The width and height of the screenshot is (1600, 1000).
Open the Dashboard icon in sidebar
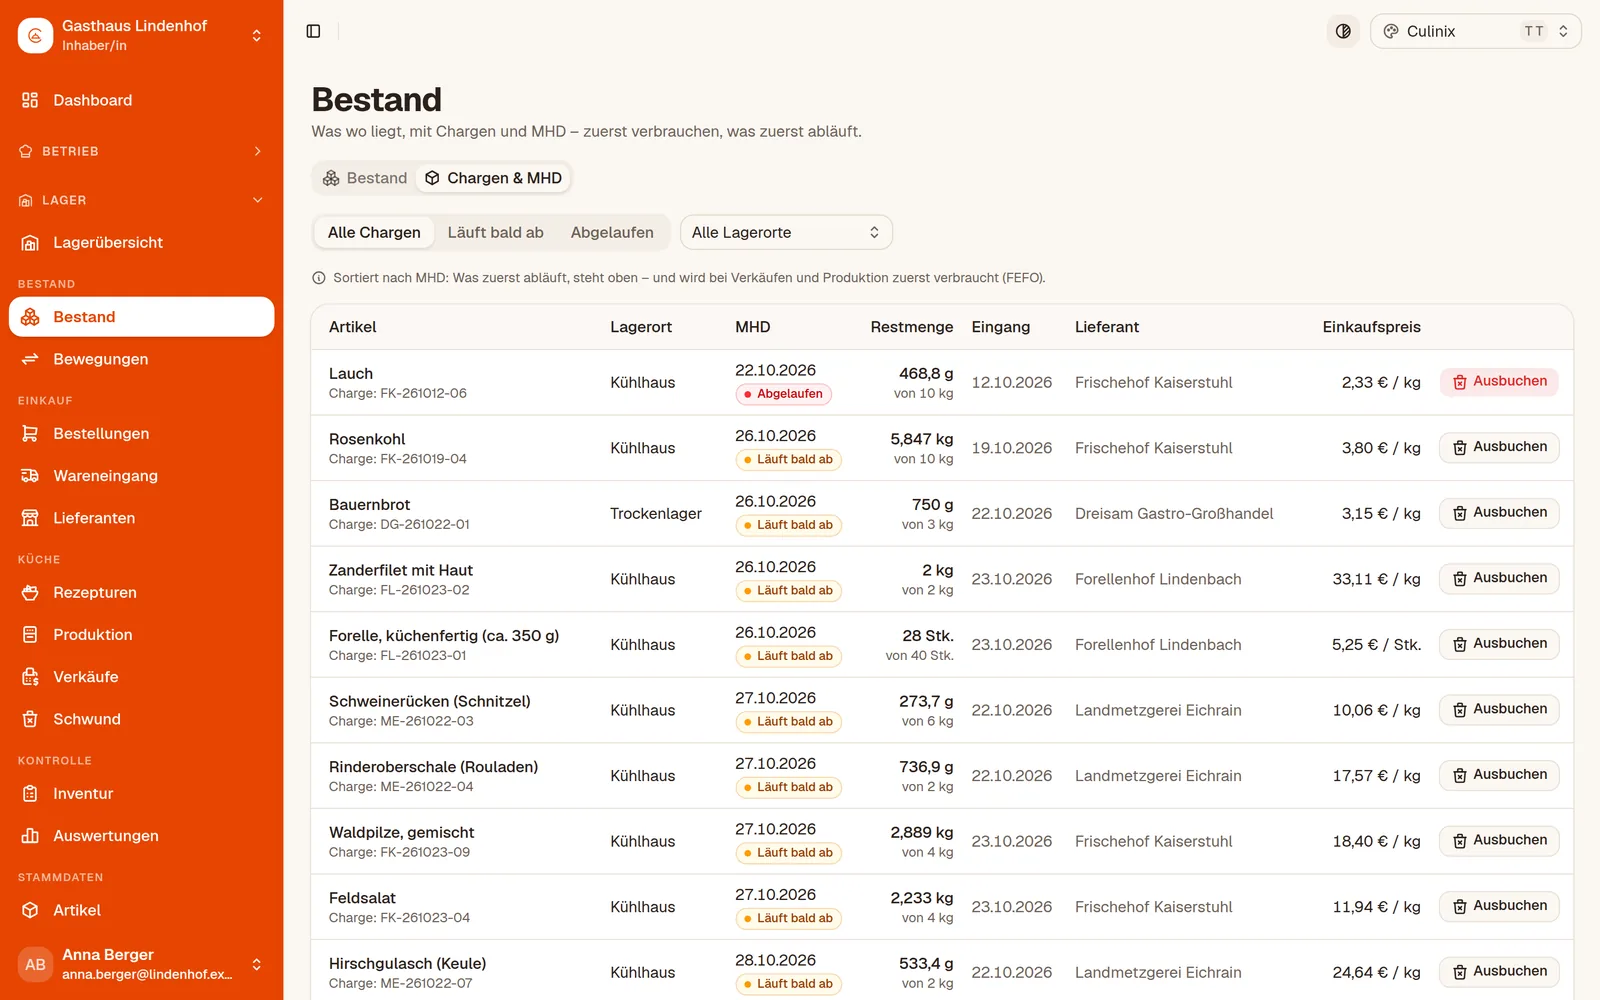coord(30,100)
